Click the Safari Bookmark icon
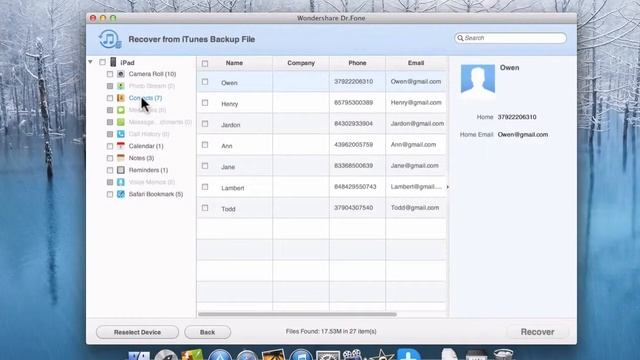 click(x=121, y=194)
